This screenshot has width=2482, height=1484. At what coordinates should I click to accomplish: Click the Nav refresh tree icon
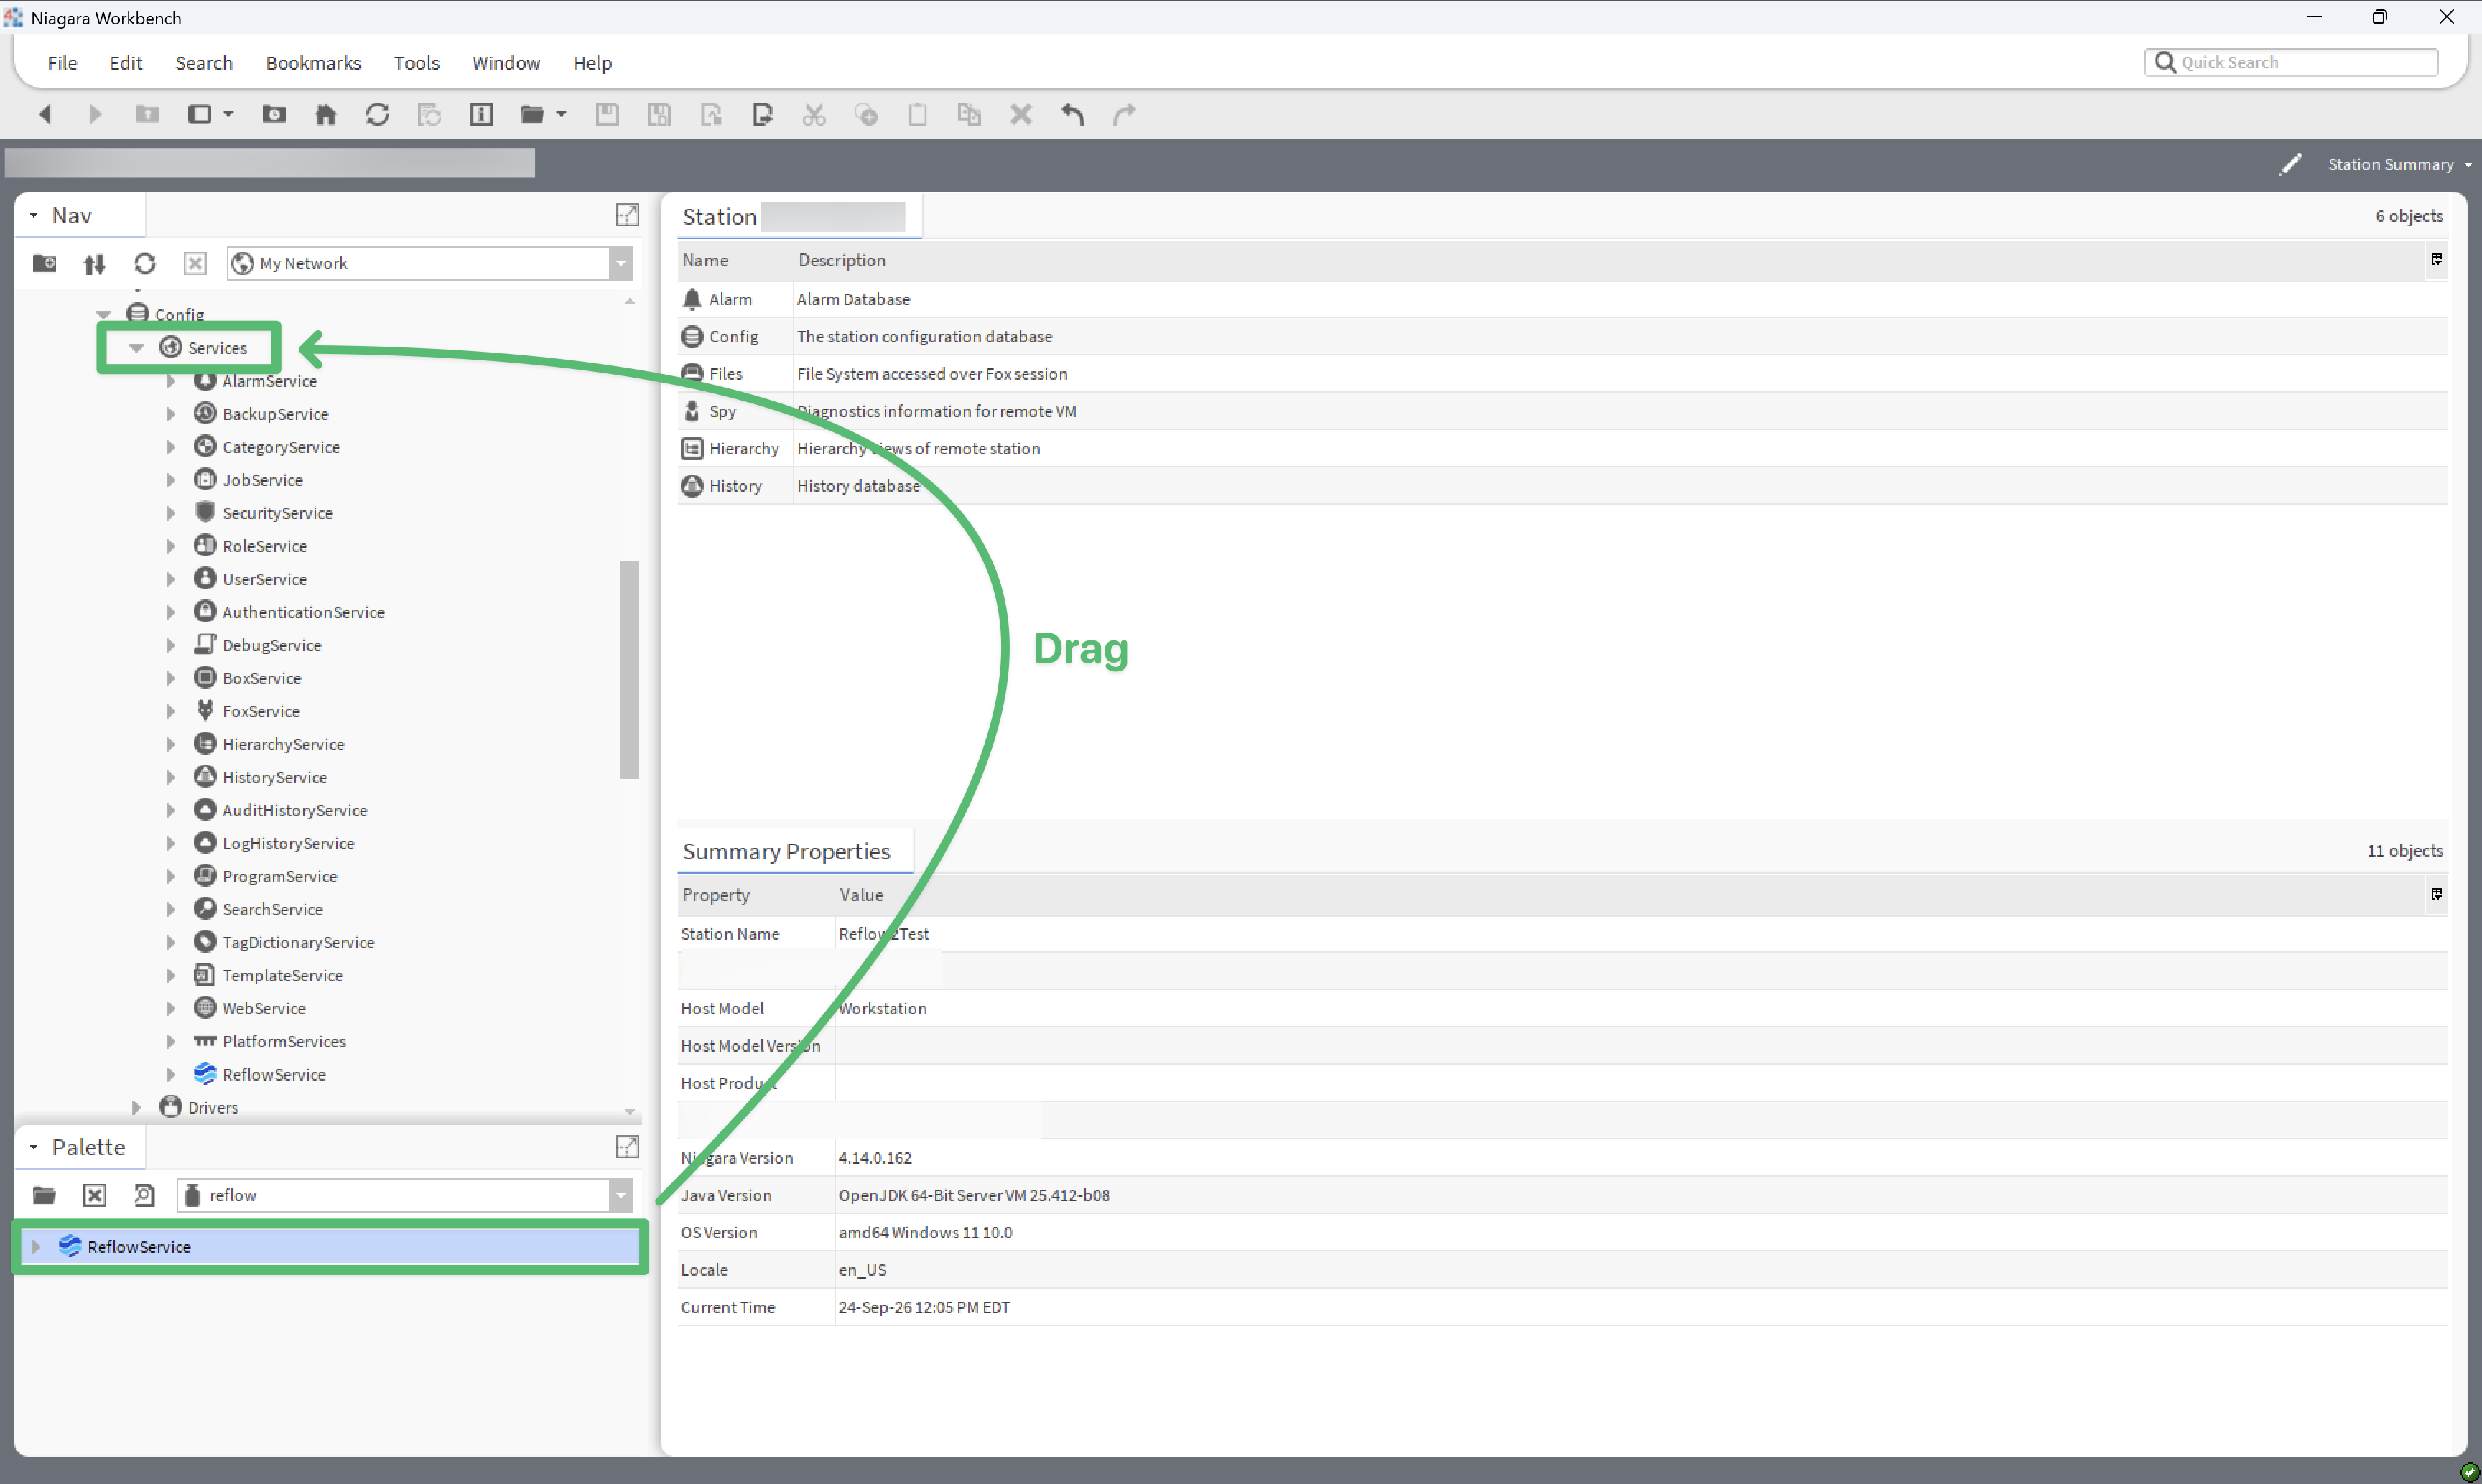145,263
